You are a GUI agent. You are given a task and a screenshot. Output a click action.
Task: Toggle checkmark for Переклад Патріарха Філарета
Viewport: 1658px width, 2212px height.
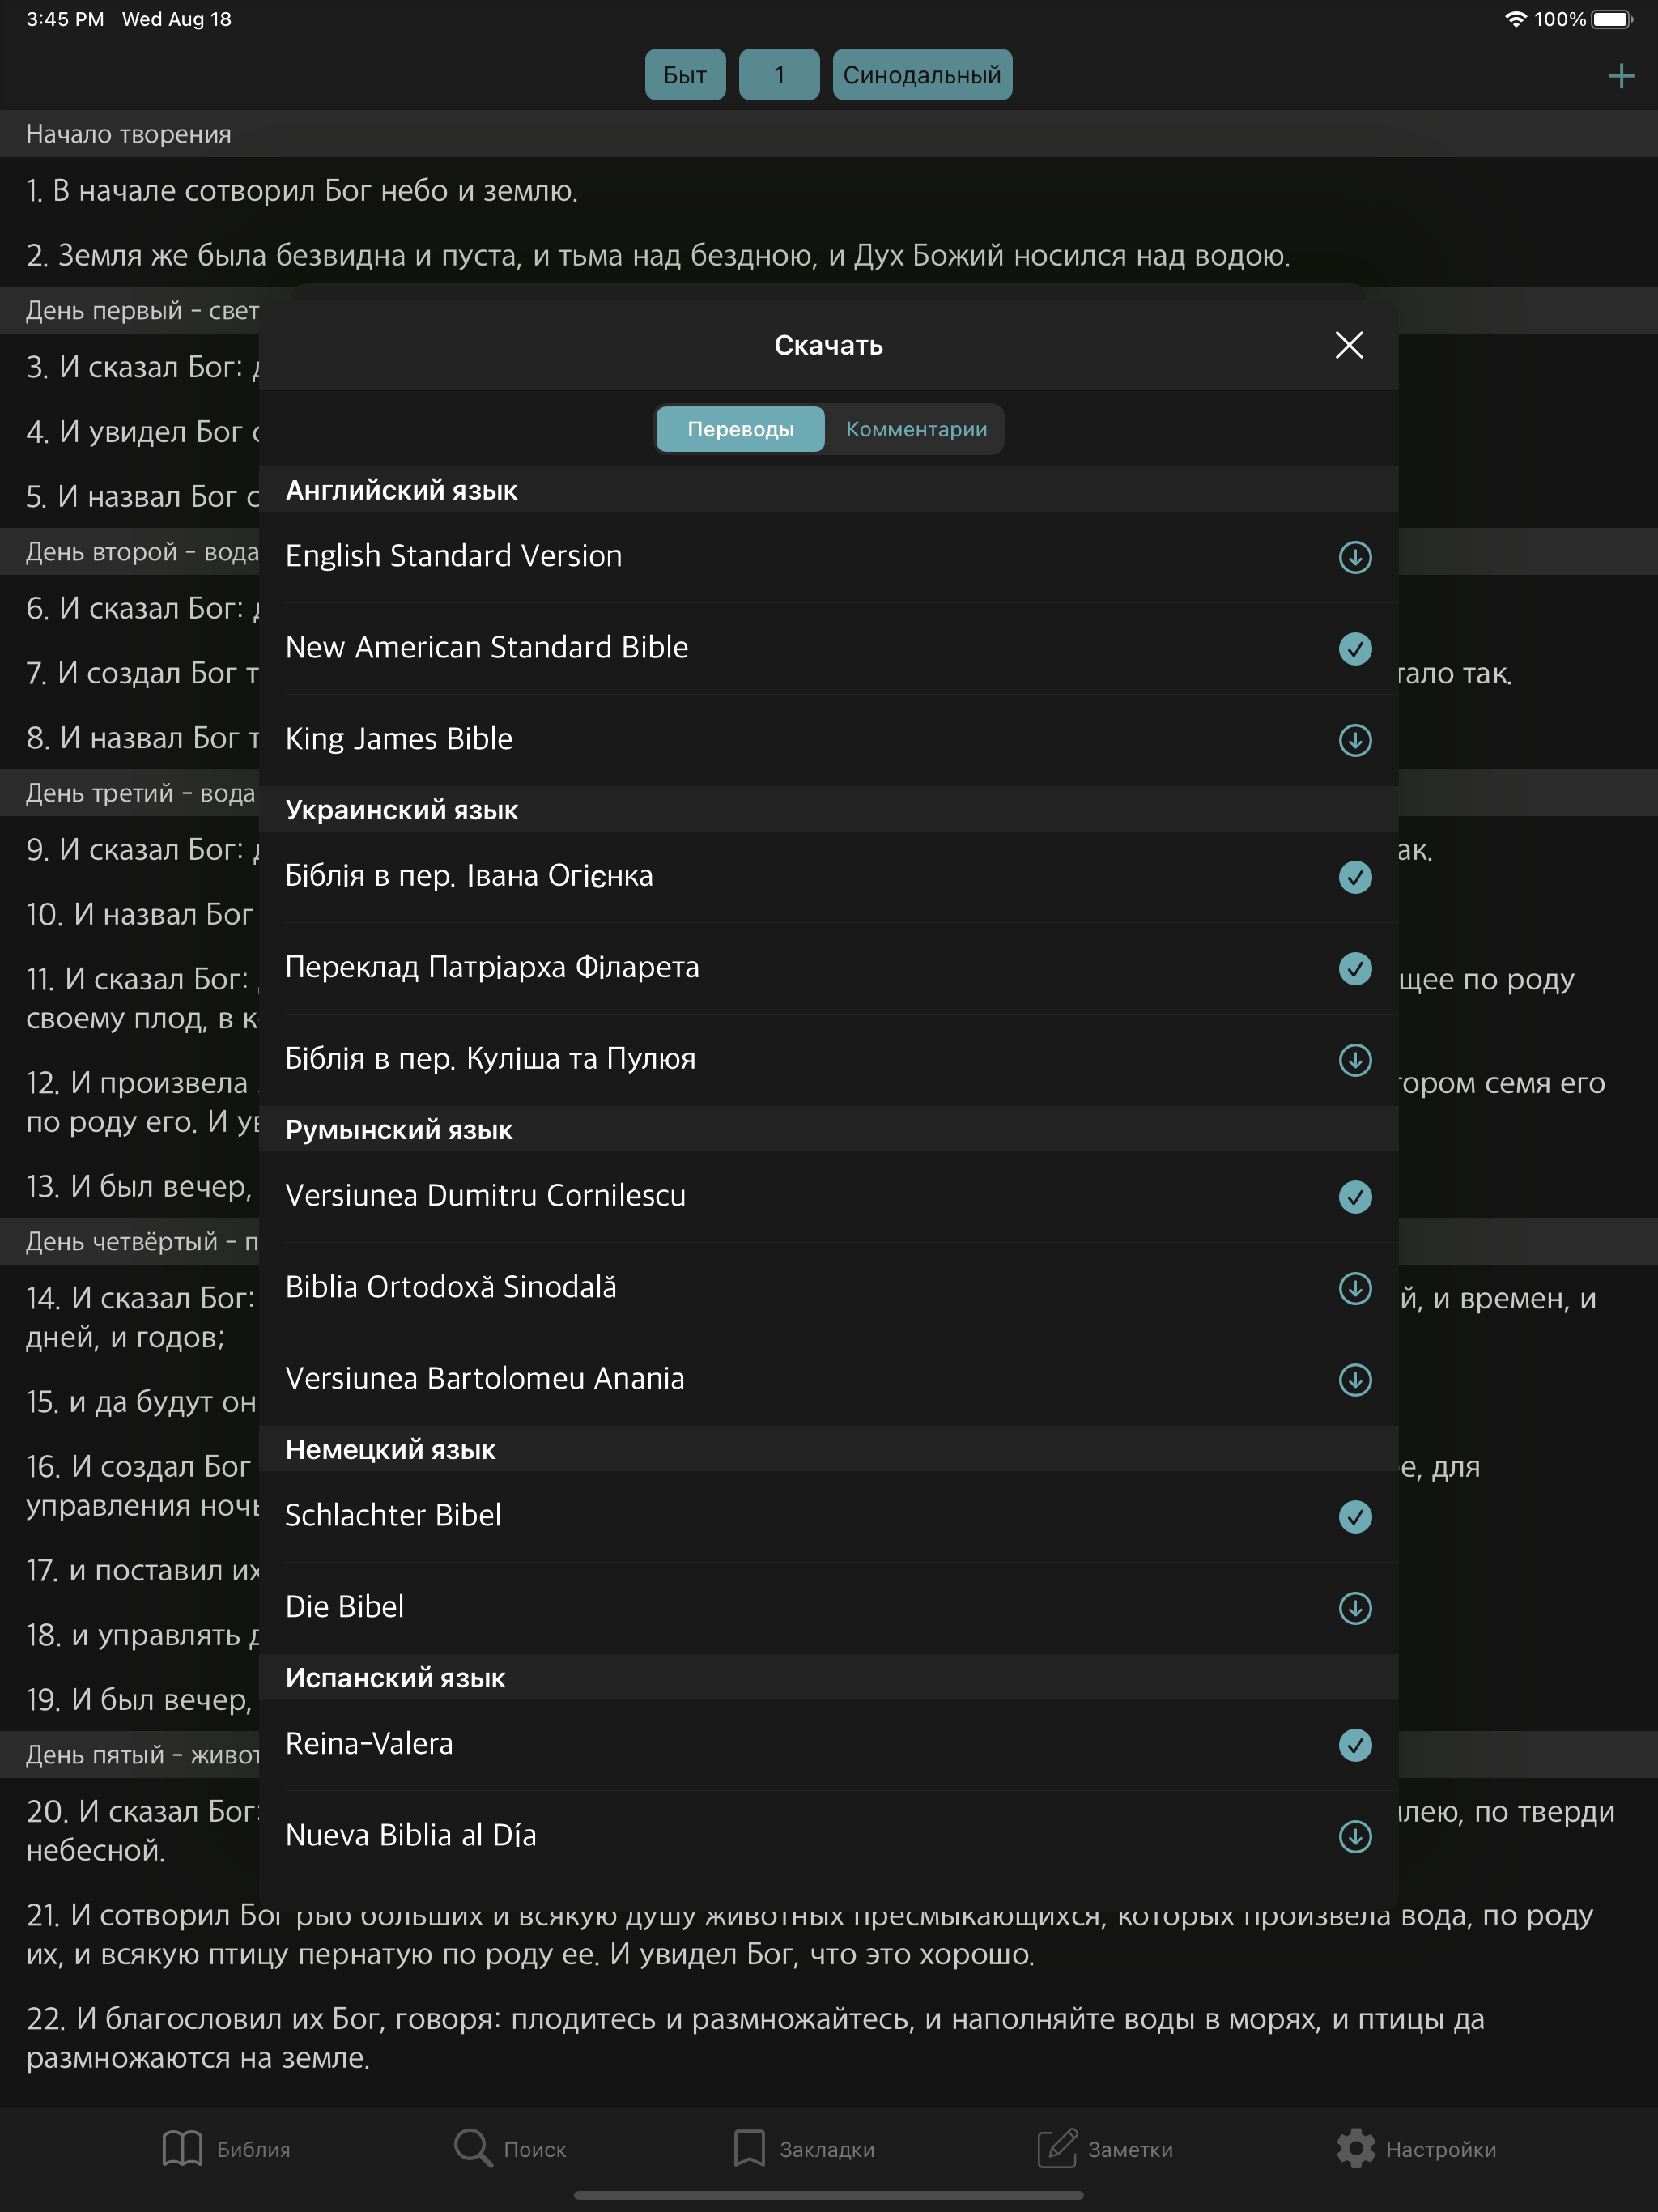pos(1354,968)
